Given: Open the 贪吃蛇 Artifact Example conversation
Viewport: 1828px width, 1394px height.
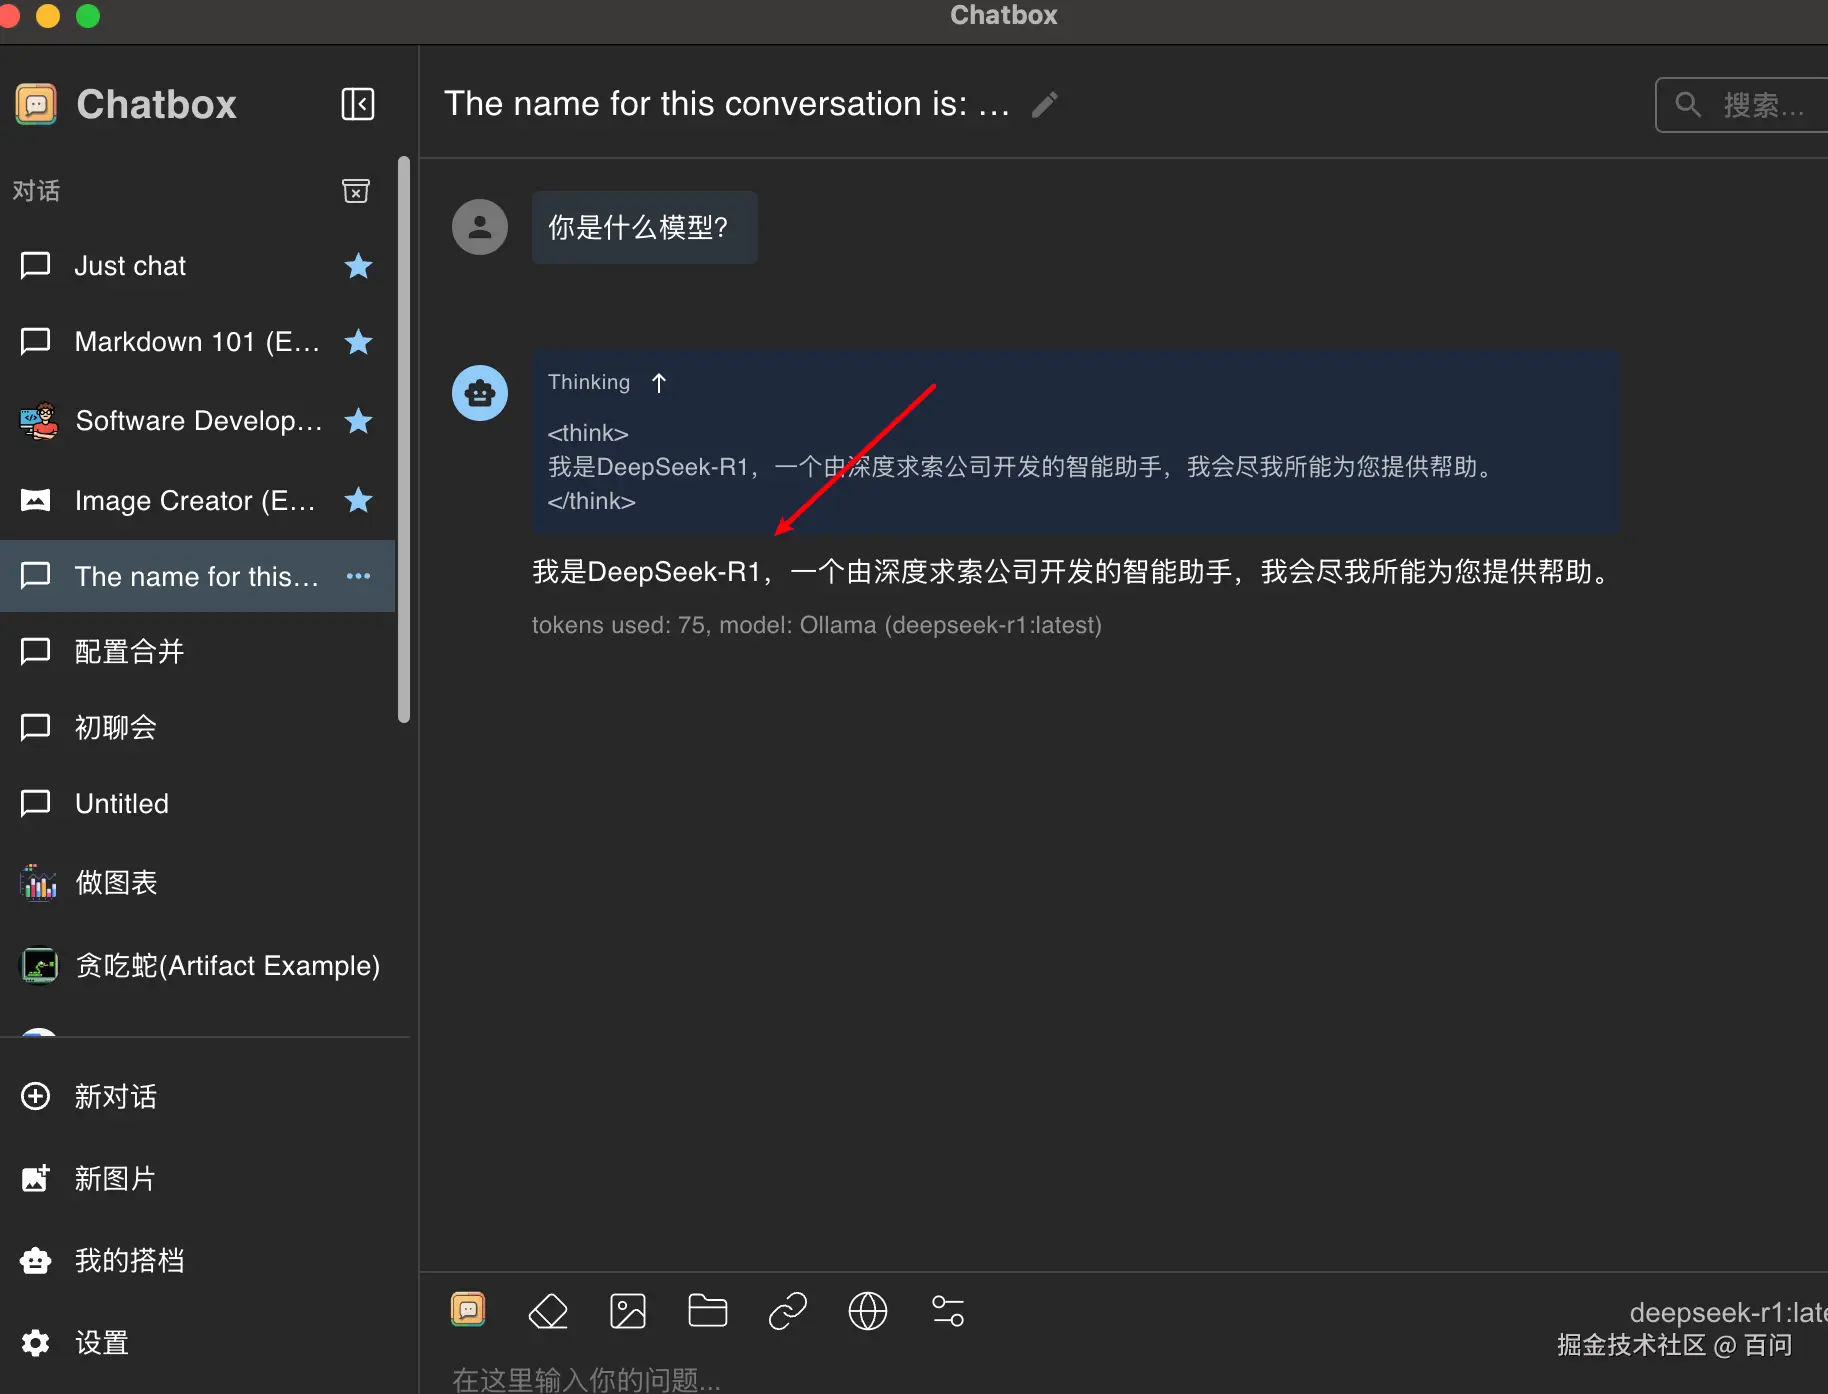Looking at the screenshot, I should point(197,965).
